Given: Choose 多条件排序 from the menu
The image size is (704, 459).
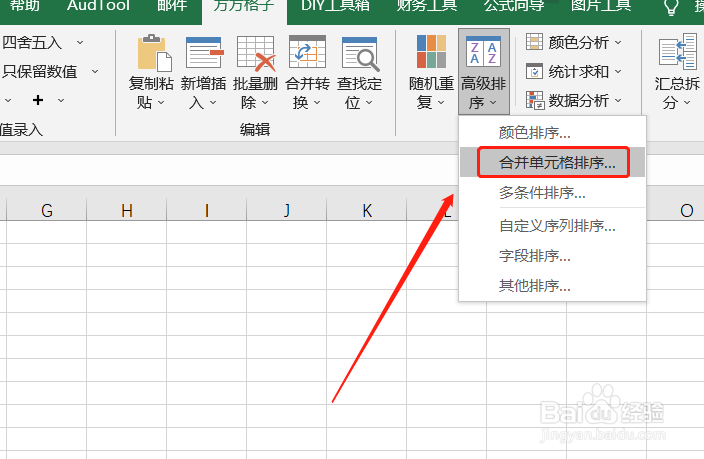Looking at the screenshot, I should click(x=552, y=192).
